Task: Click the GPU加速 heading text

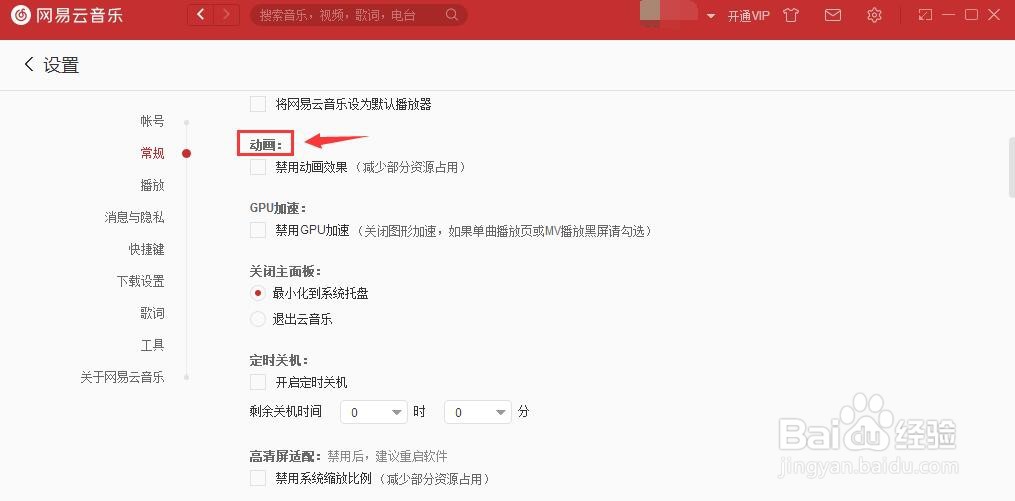Action: [x=278, y=208]
